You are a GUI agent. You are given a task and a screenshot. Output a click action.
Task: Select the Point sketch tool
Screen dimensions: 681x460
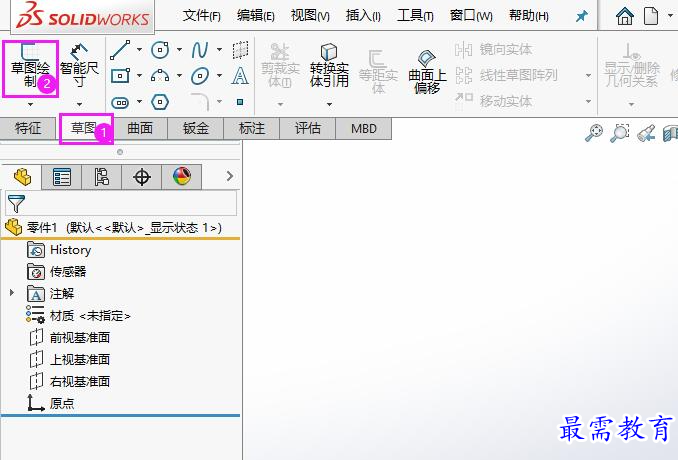point(240,103)
